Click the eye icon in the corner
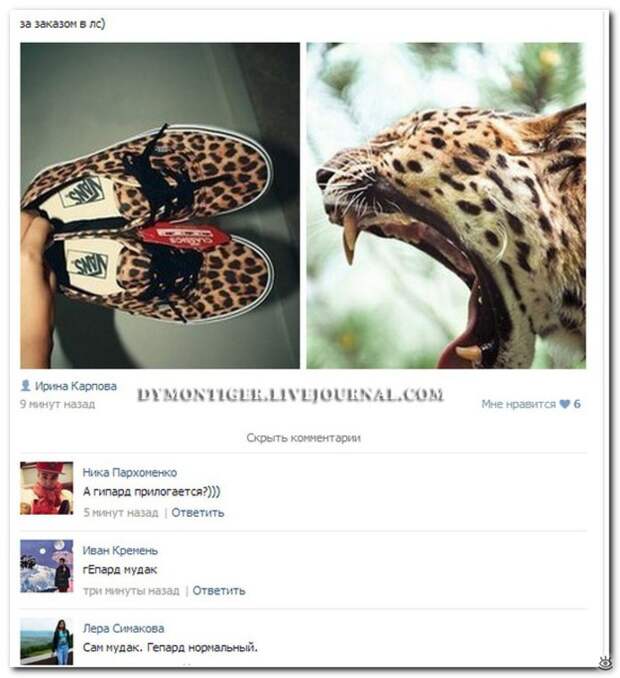 coord(605,662)
